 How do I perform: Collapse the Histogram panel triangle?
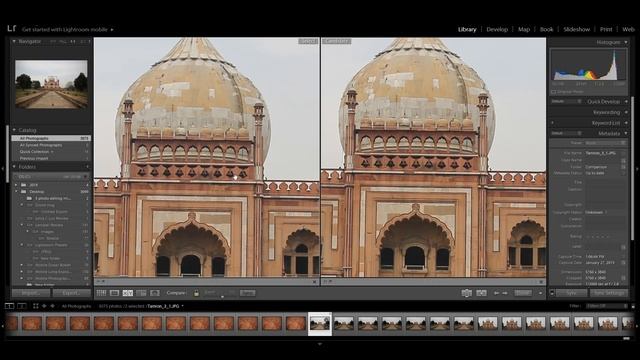626,42
